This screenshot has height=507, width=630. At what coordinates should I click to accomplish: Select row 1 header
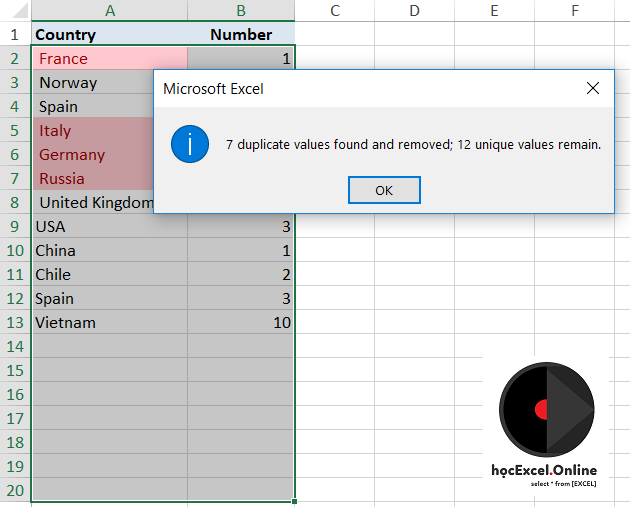click(x=15, y=34)
